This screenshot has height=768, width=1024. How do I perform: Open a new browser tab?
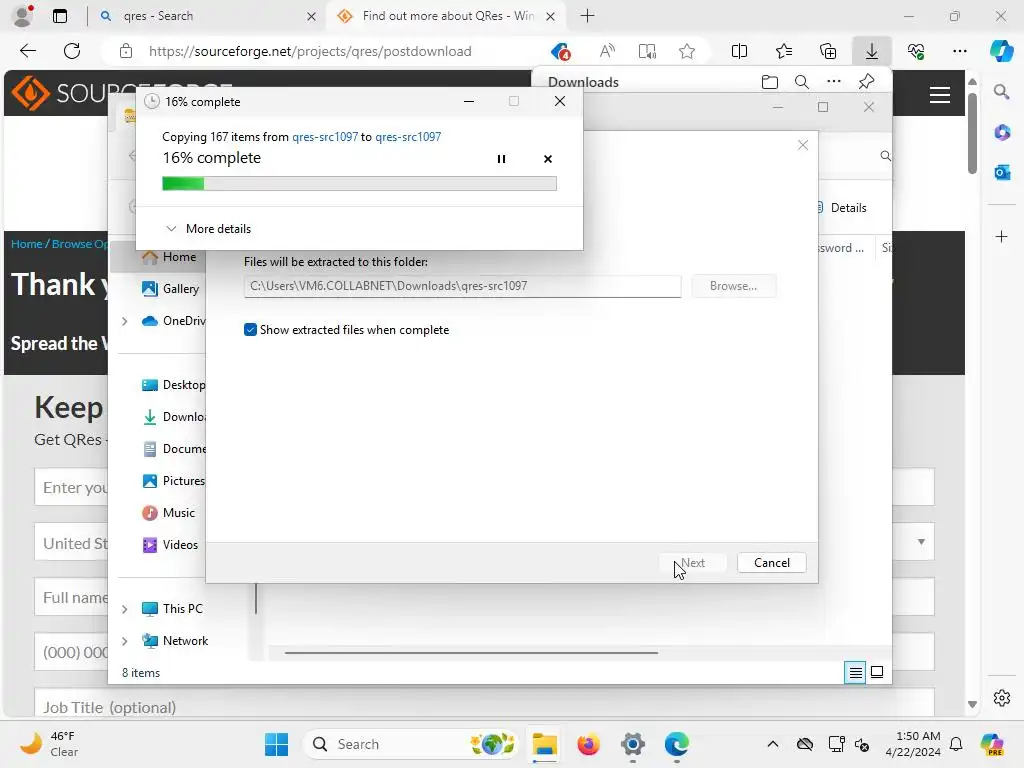pyautogui.click(x=587, y=16)
